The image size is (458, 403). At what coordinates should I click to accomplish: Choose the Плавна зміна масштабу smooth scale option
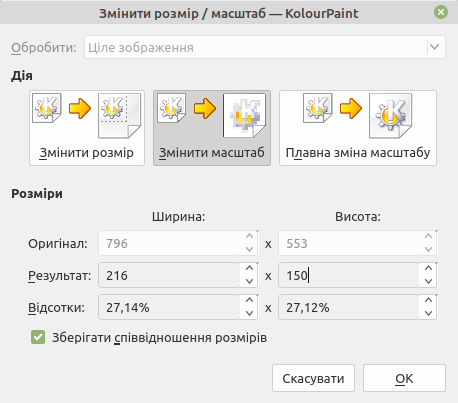click(x=358, y=128)
